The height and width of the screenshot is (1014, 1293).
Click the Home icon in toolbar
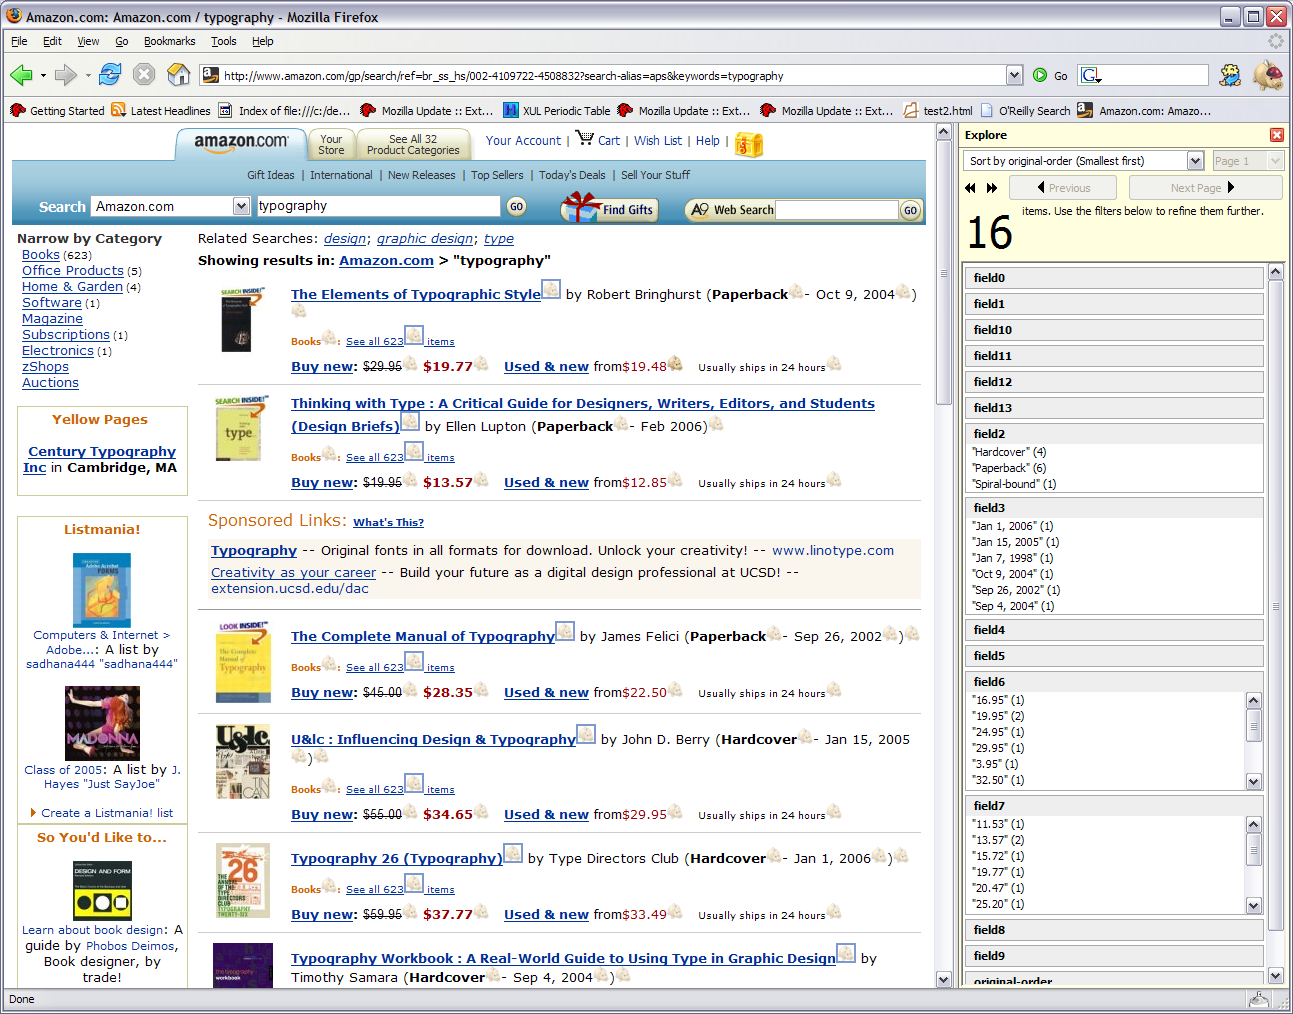[179, 75]
